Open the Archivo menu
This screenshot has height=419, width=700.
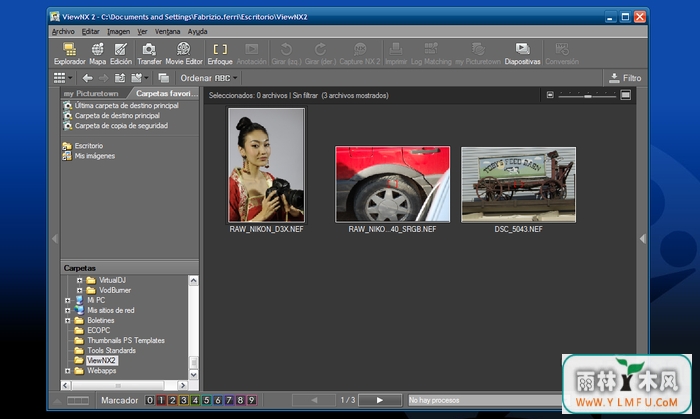pyautogui.click(x=63, y=32)
